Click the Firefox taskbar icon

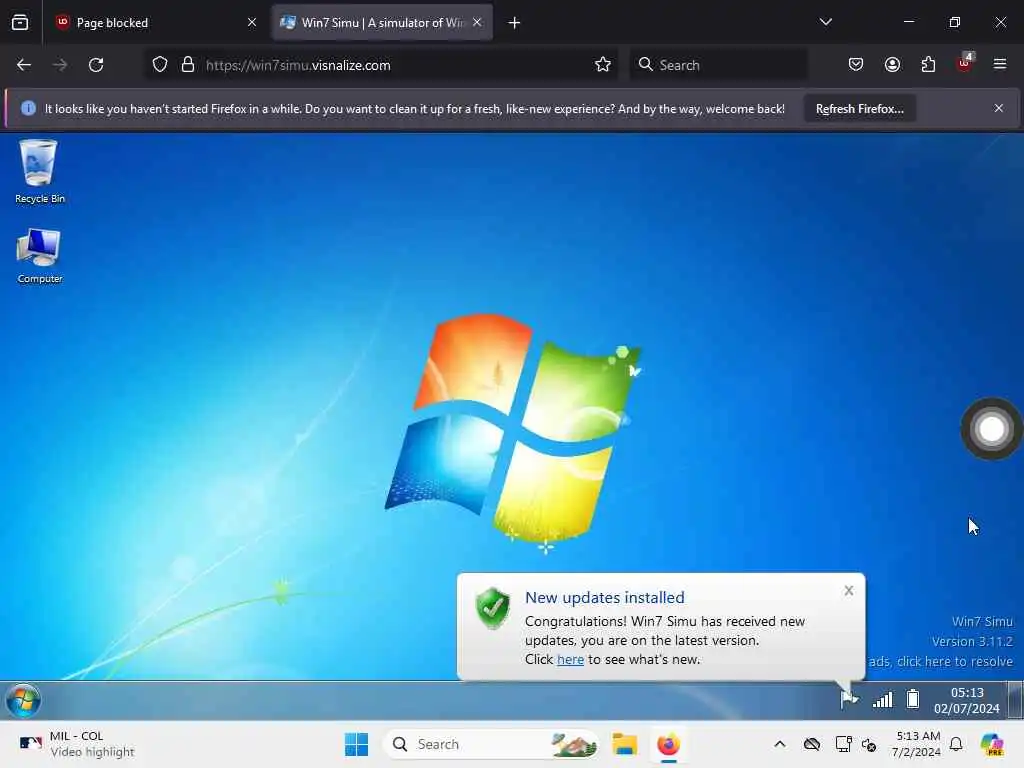[668, 744]
